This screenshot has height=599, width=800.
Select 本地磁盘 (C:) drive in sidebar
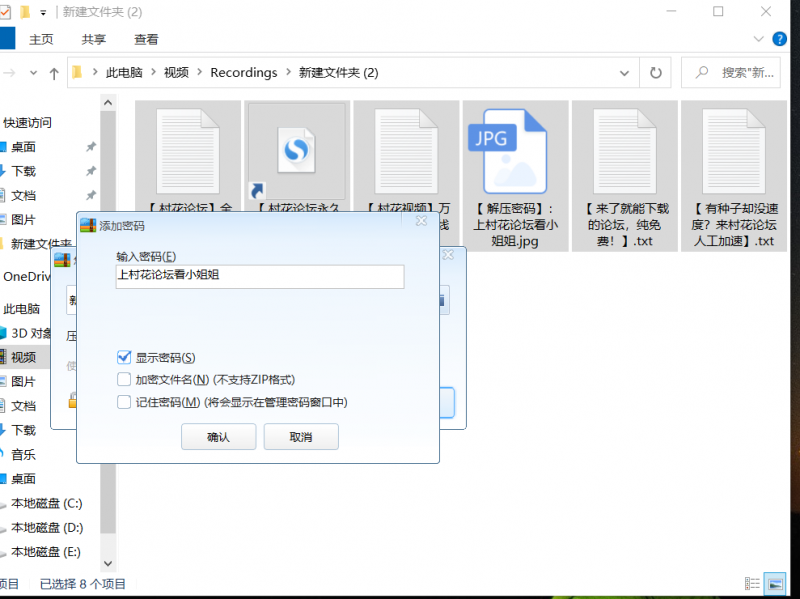pos(46,503)
